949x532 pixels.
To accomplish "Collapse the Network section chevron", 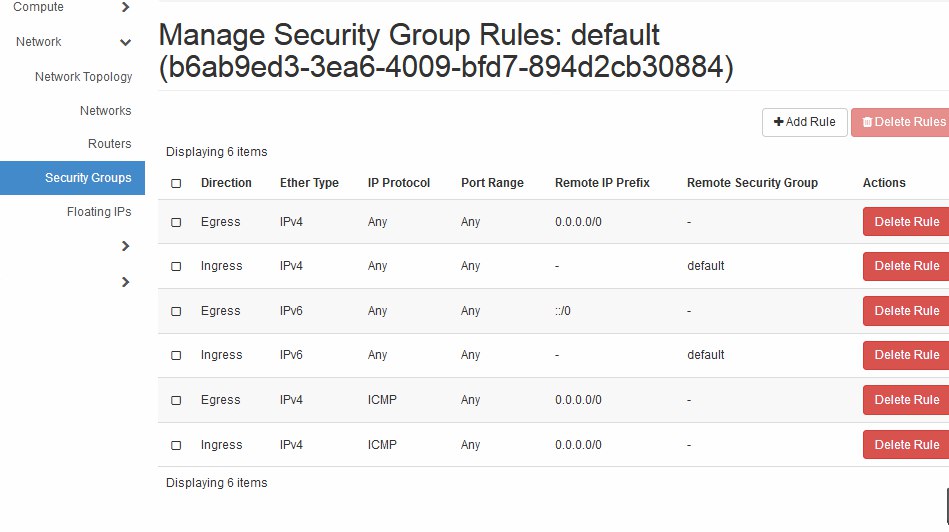I will point(125,42).
